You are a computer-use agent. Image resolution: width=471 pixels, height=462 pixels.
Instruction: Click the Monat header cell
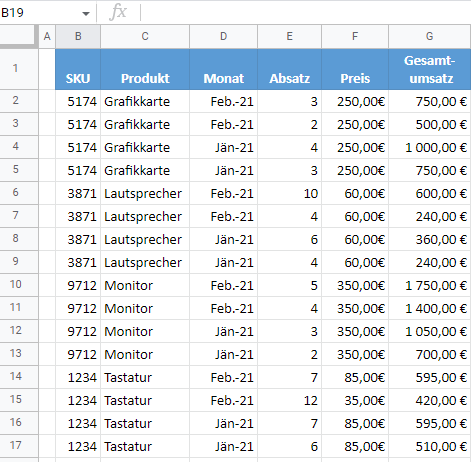(224, 69)
